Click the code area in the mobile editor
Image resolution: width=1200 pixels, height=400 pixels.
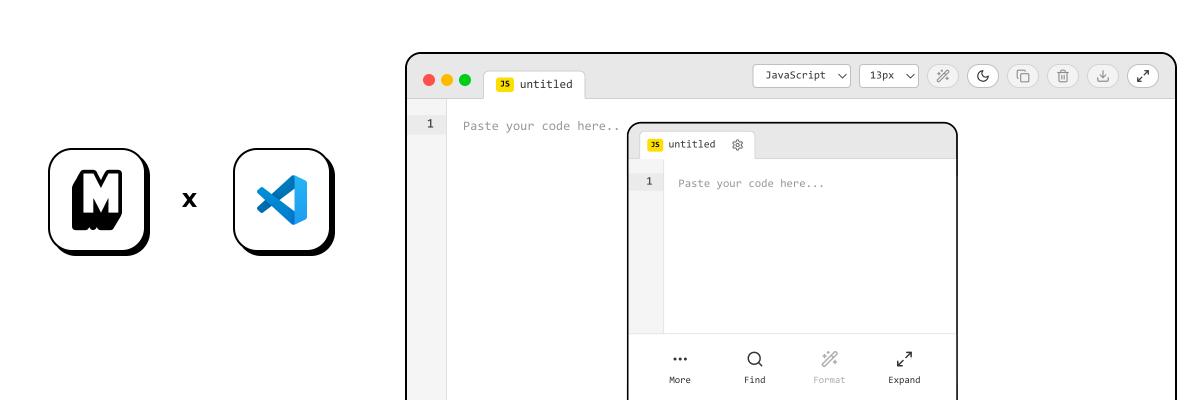(x=809, y=246)
